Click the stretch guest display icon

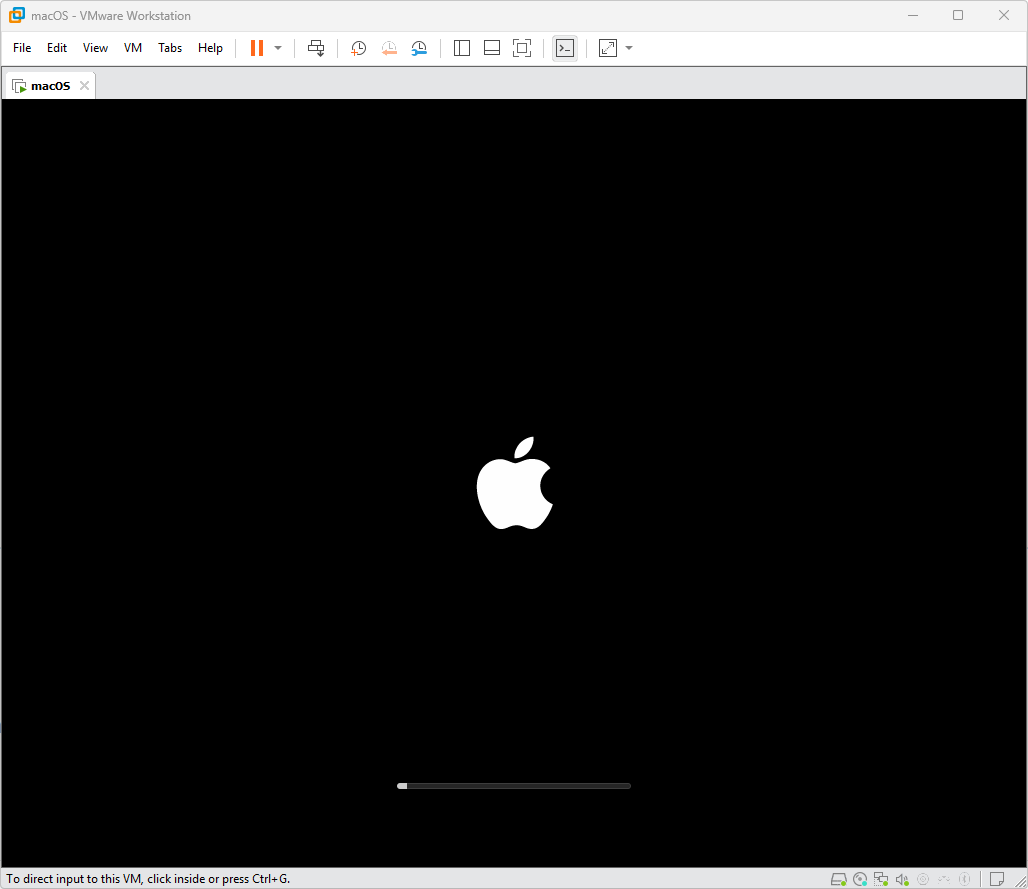608,48
